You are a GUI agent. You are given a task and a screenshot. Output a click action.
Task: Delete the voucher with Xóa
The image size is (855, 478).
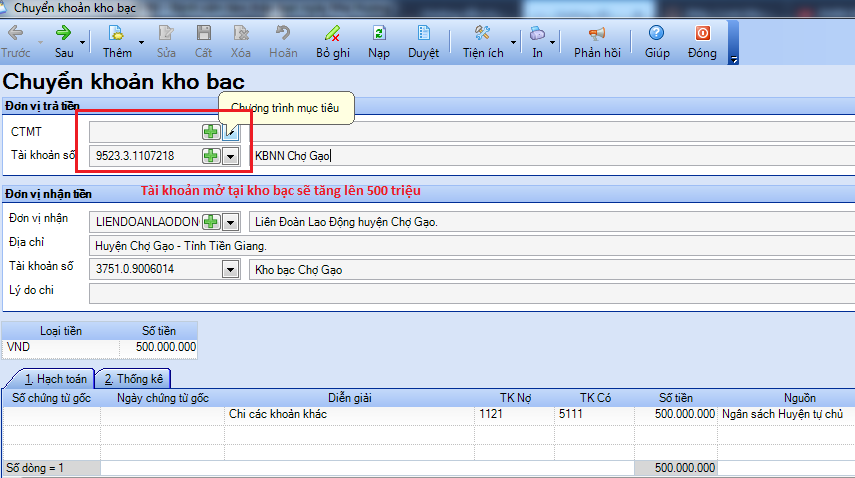coord(240,41)
